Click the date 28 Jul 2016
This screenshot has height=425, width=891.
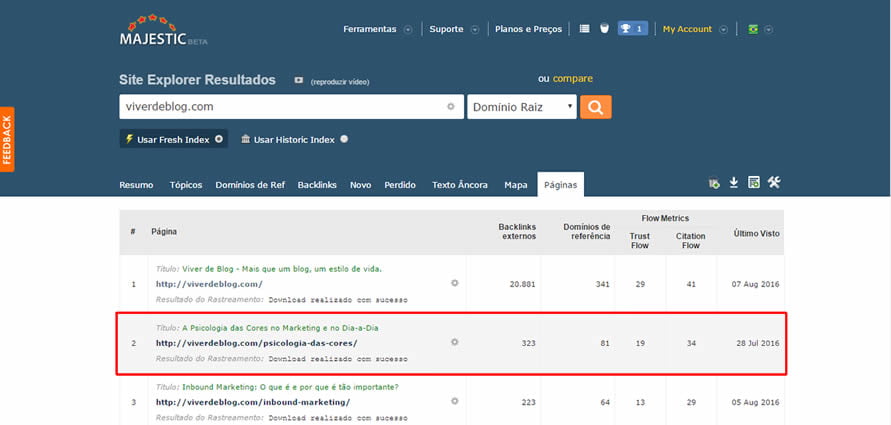click(756, 343)
